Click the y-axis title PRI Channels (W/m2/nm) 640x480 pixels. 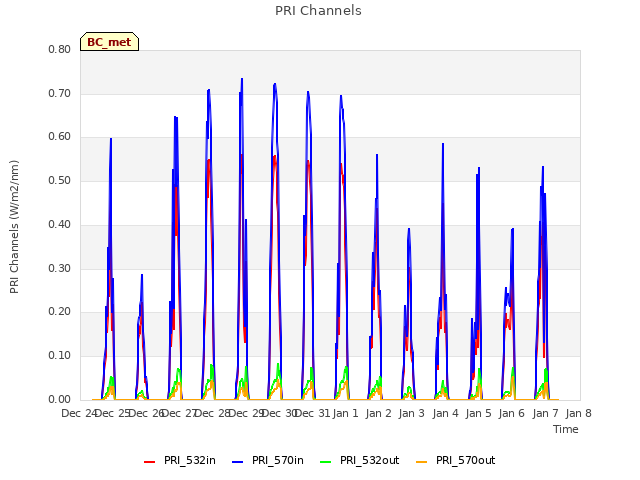click(14, 227)
